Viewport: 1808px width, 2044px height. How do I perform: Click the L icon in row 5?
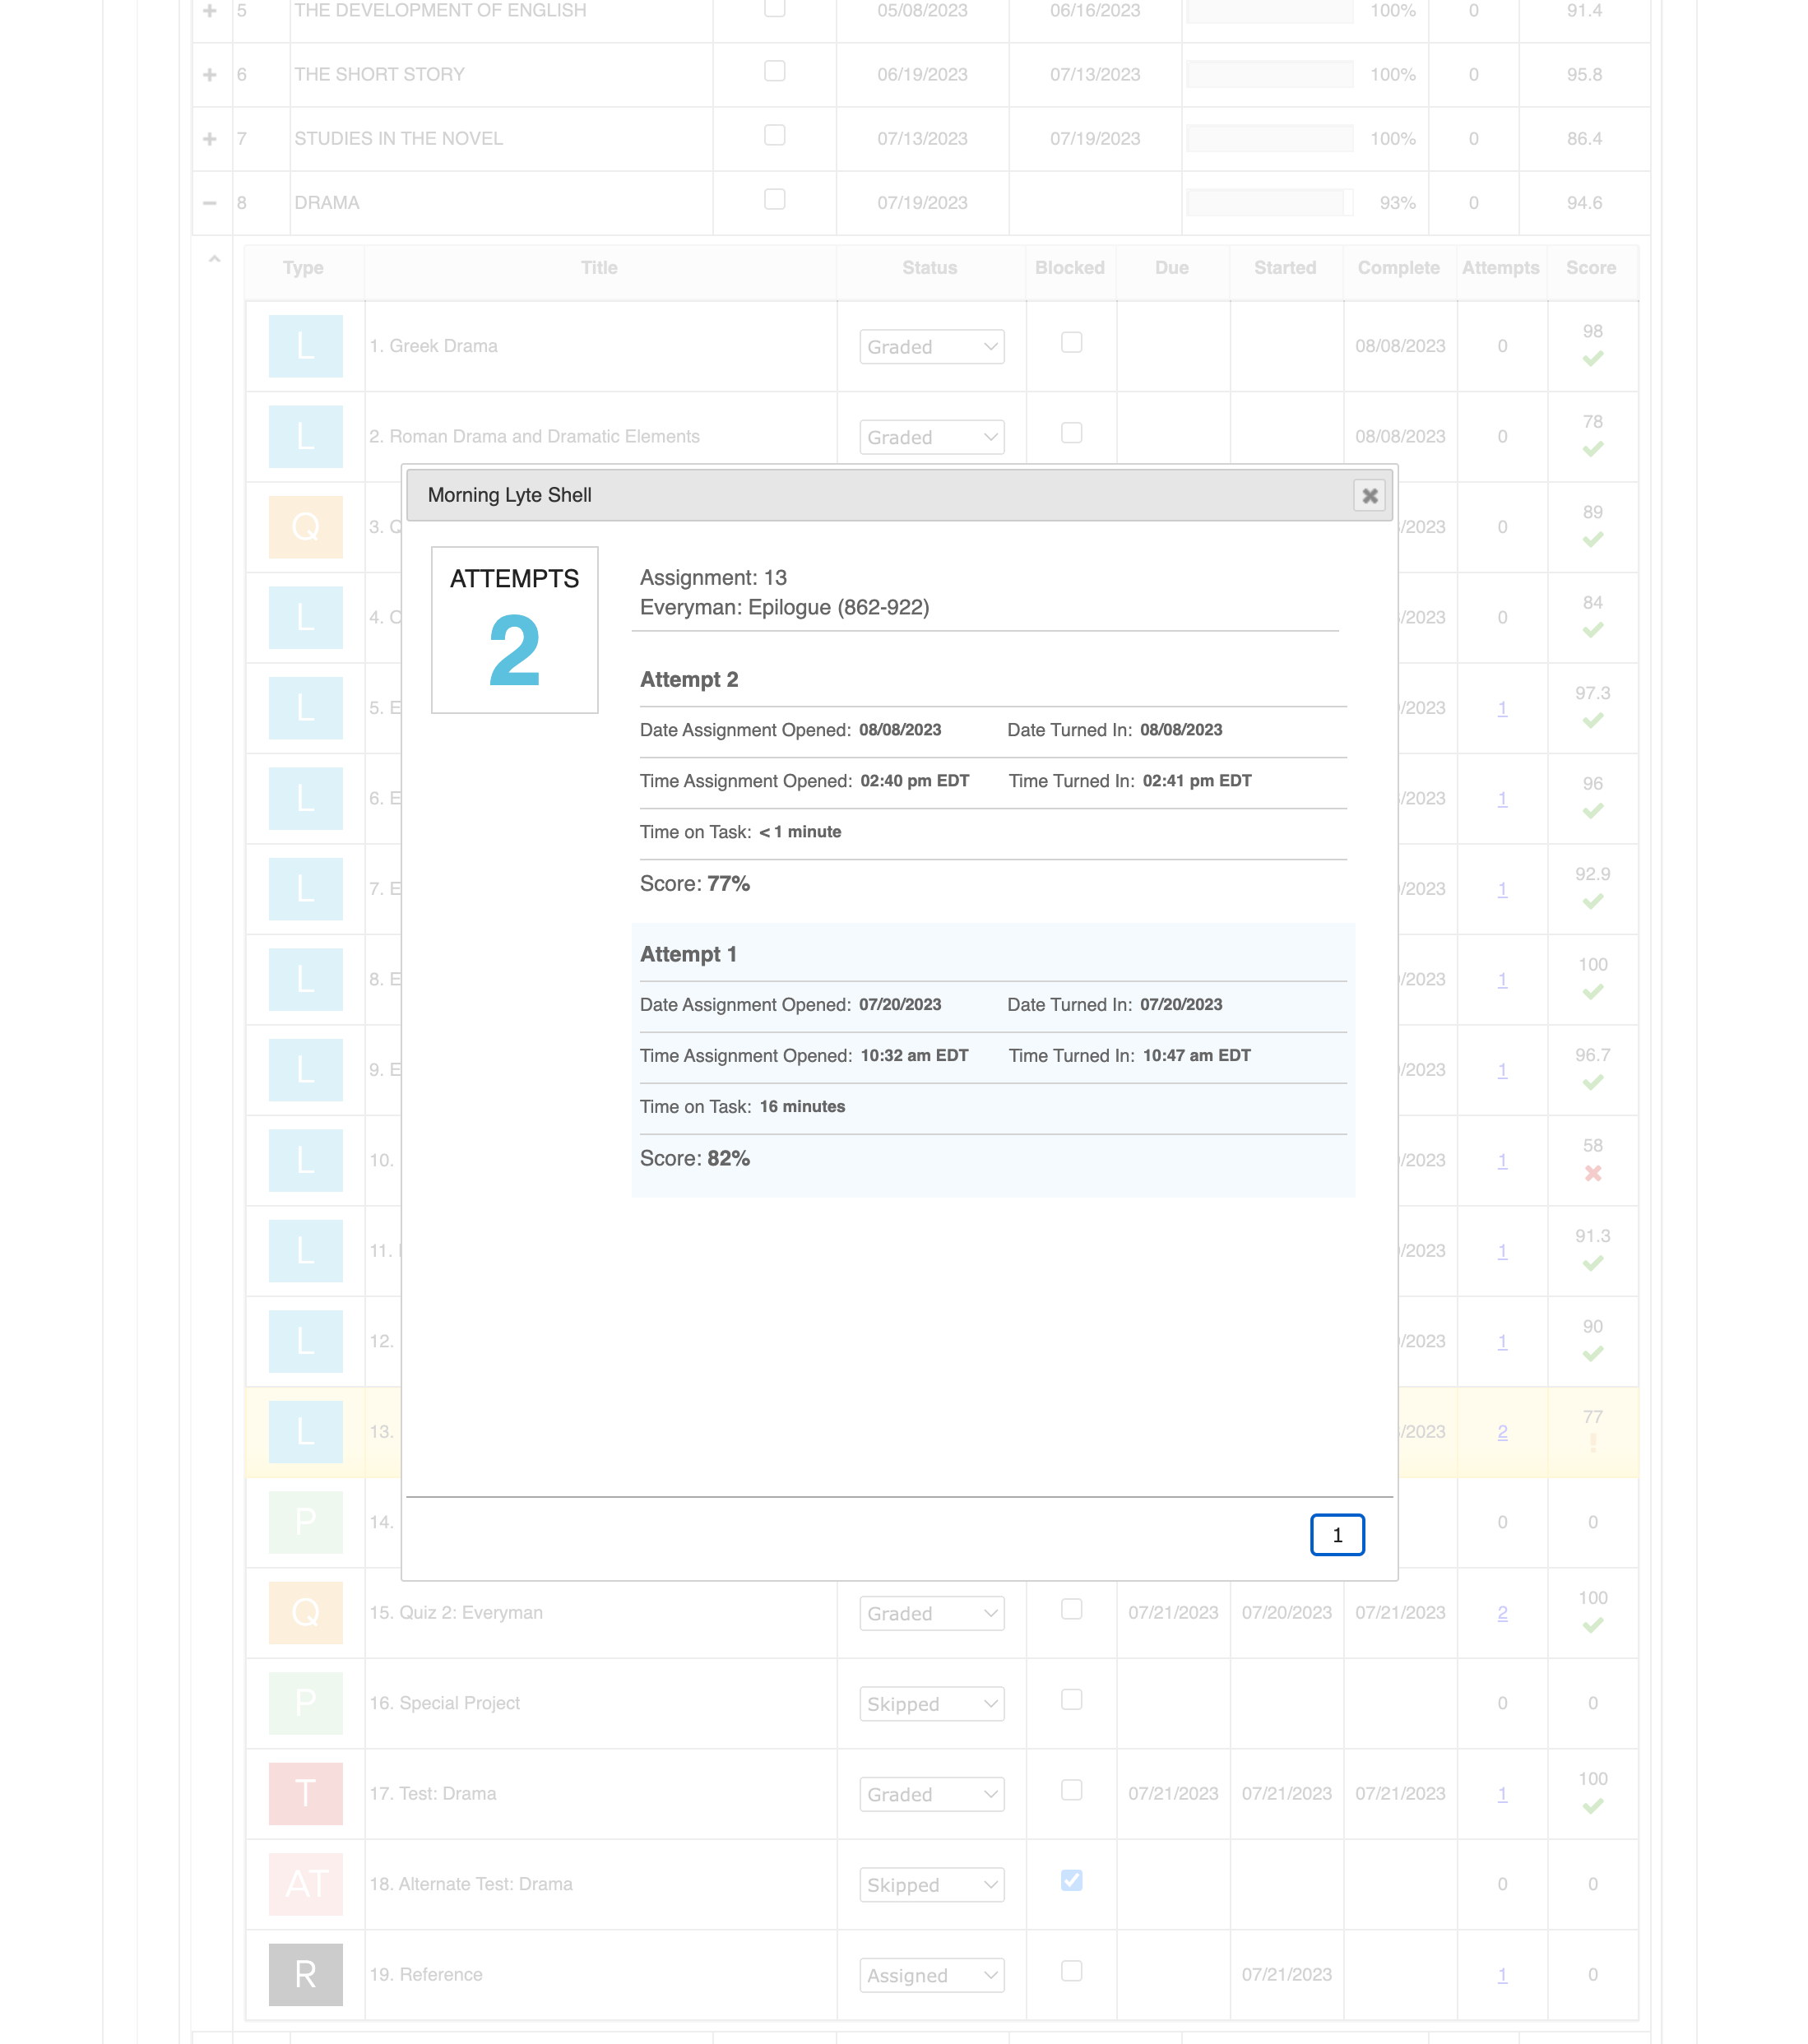point(305,708)
